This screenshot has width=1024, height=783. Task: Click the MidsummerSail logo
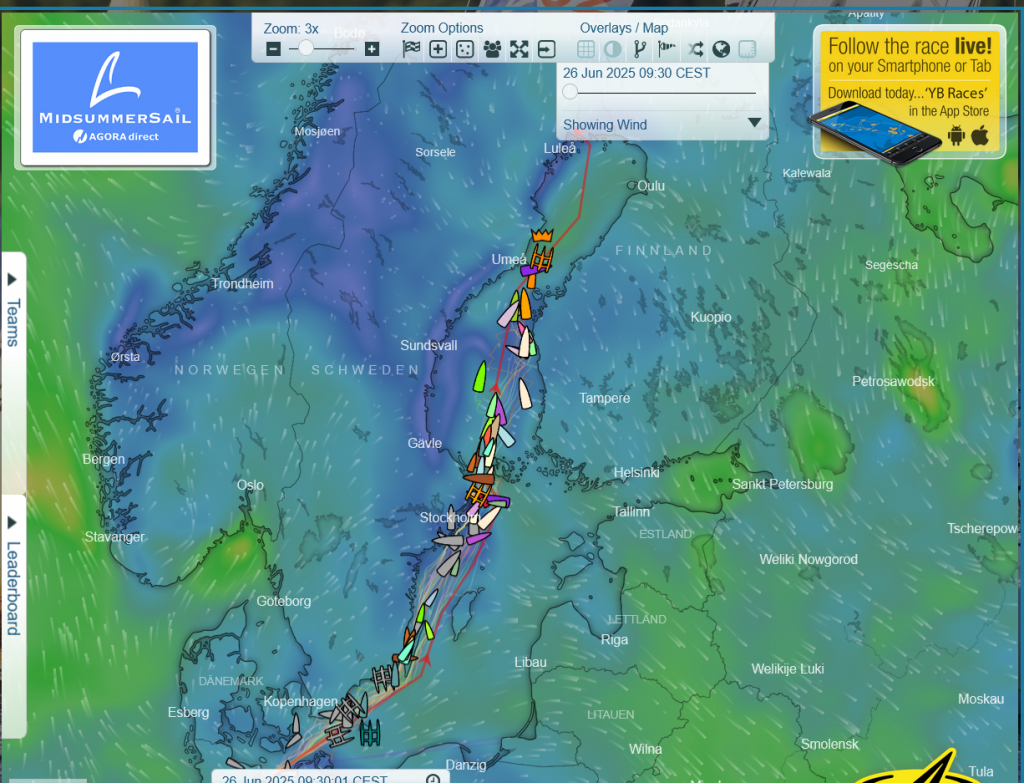pos(114,97)
